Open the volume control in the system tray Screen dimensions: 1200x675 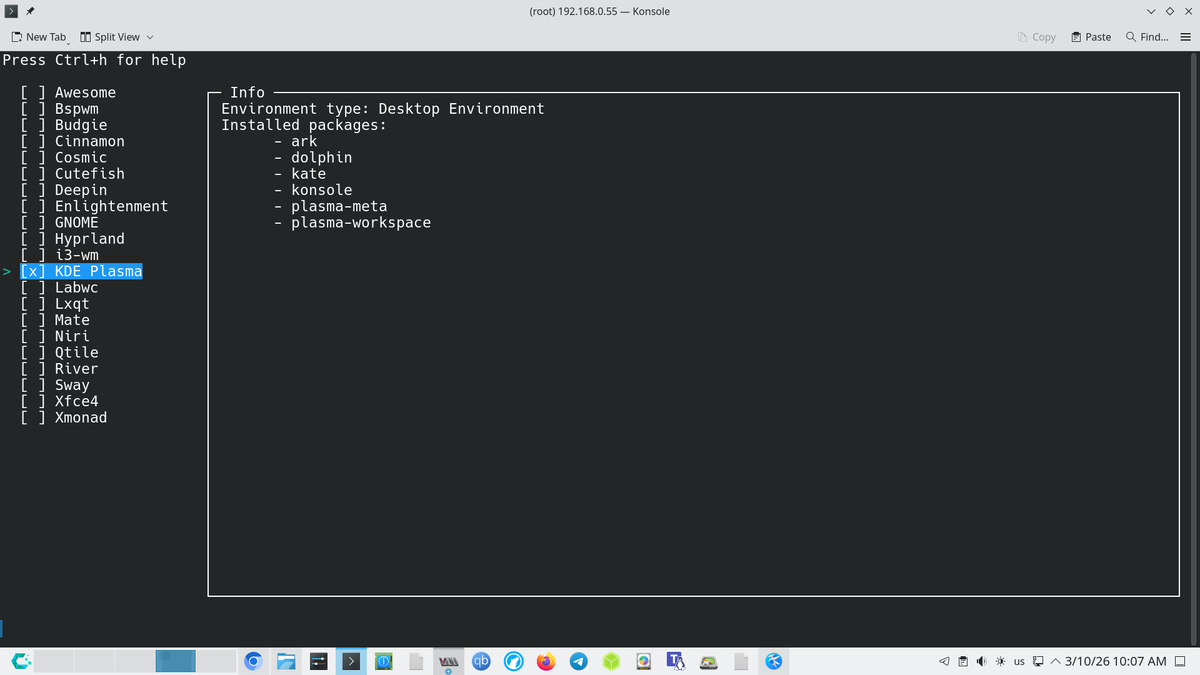pyautogui.click(x=982, y=661)
